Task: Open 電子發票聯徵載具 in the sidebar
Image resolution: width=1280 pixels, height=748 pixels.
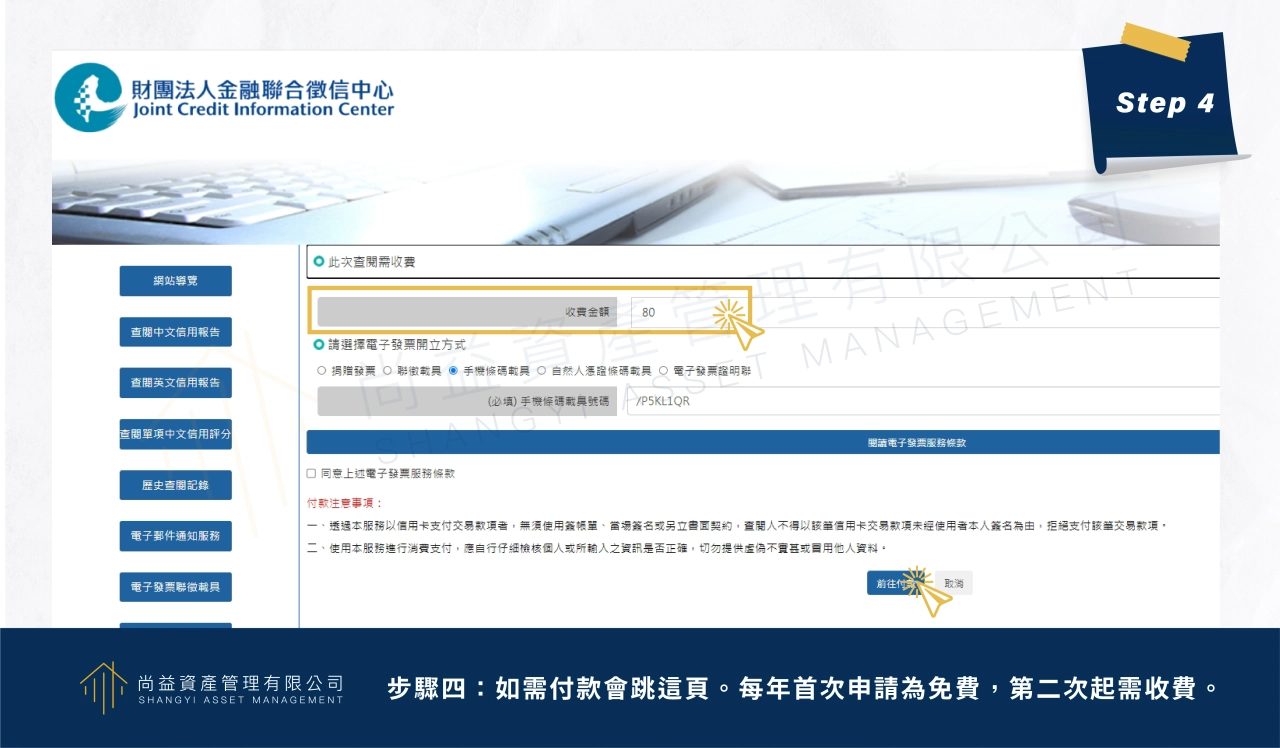Action: point(175,587)
